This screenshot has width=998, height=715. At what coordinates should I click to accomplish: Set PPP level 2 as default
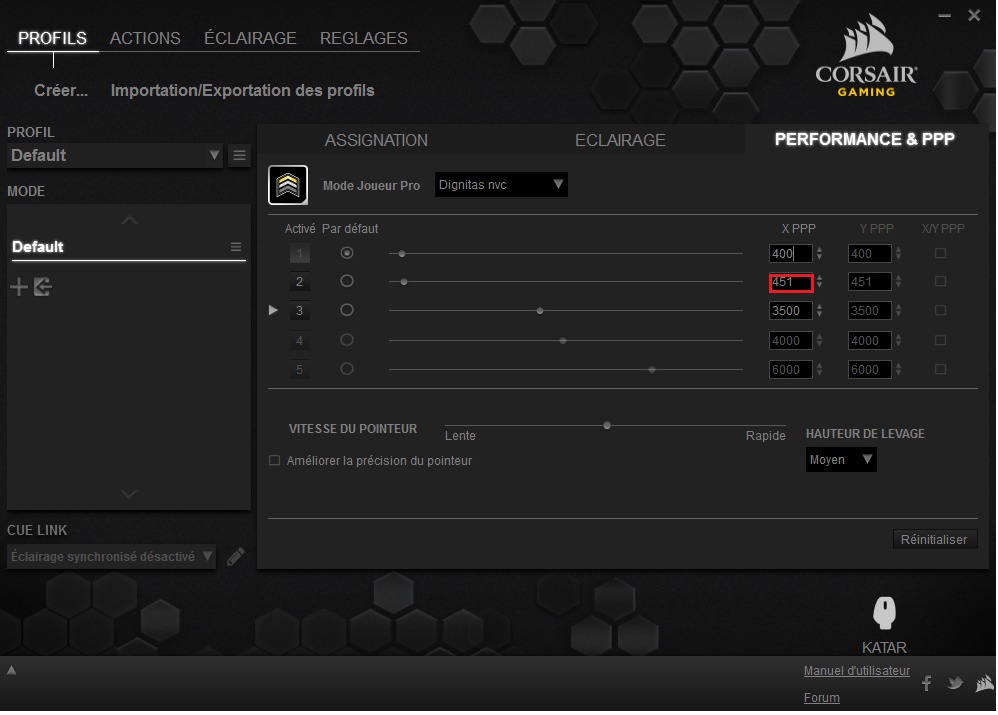347,282
